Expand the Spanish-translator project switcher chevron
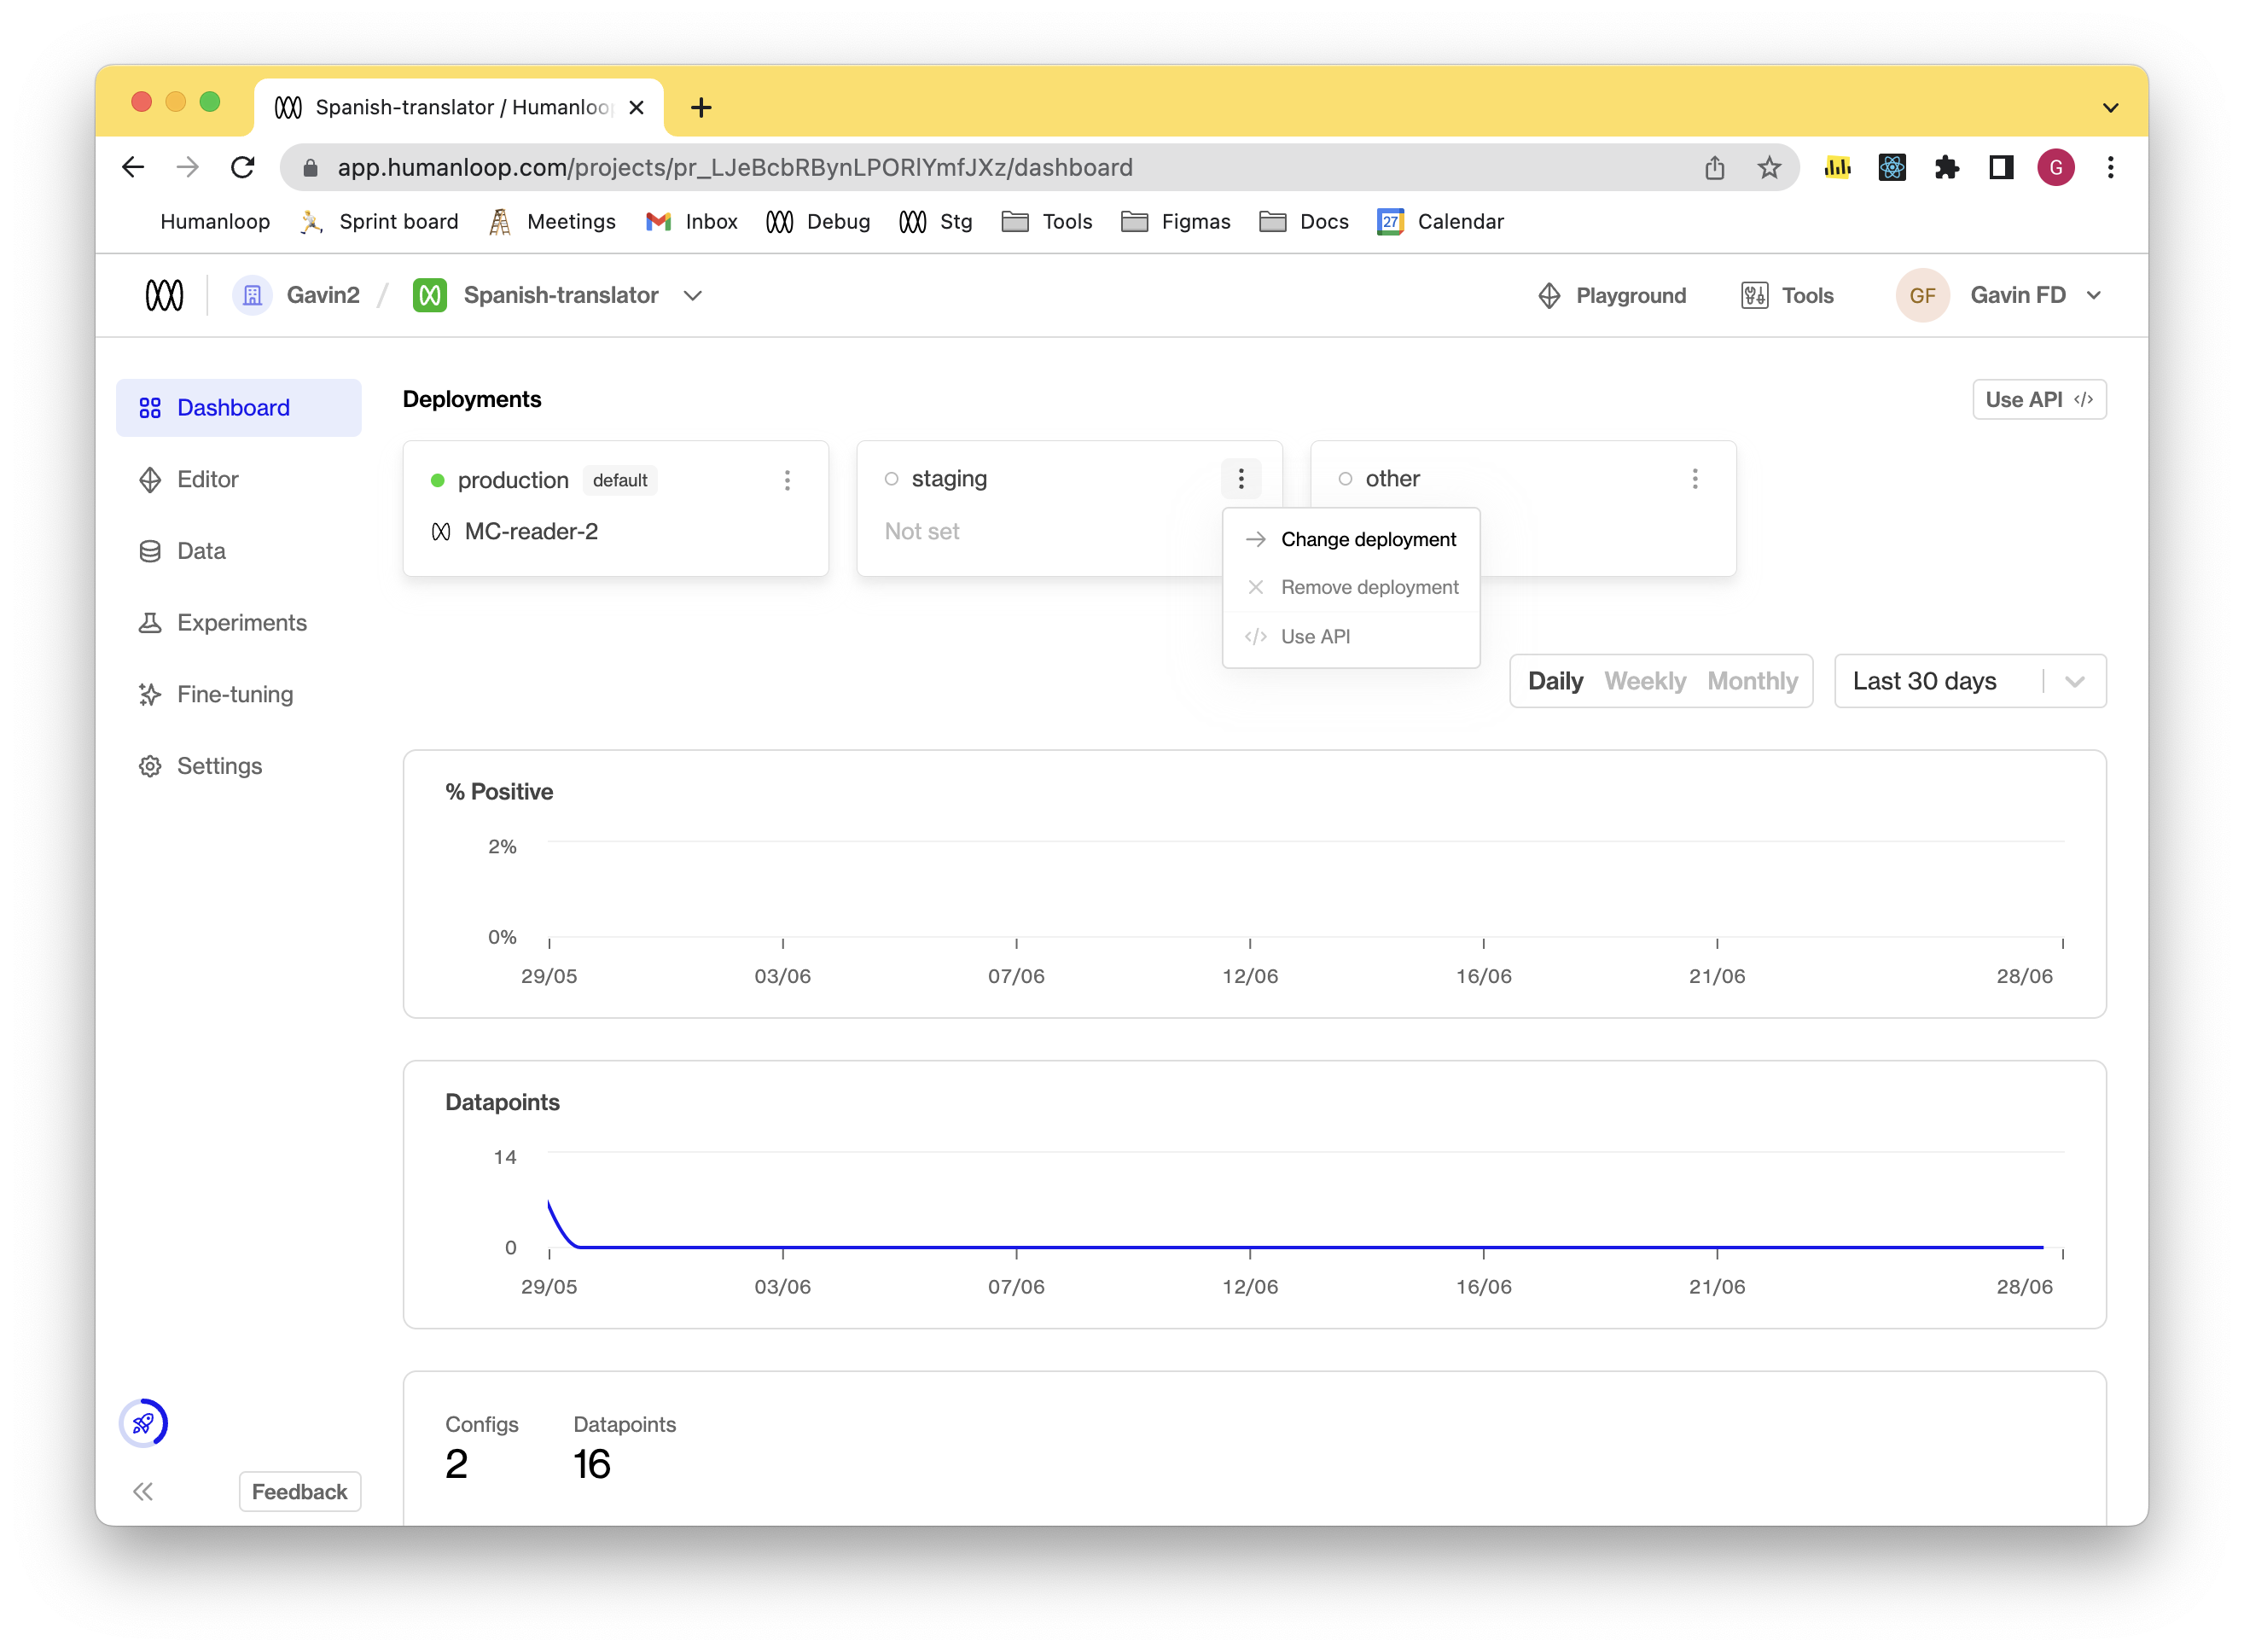 coord(692,295)
